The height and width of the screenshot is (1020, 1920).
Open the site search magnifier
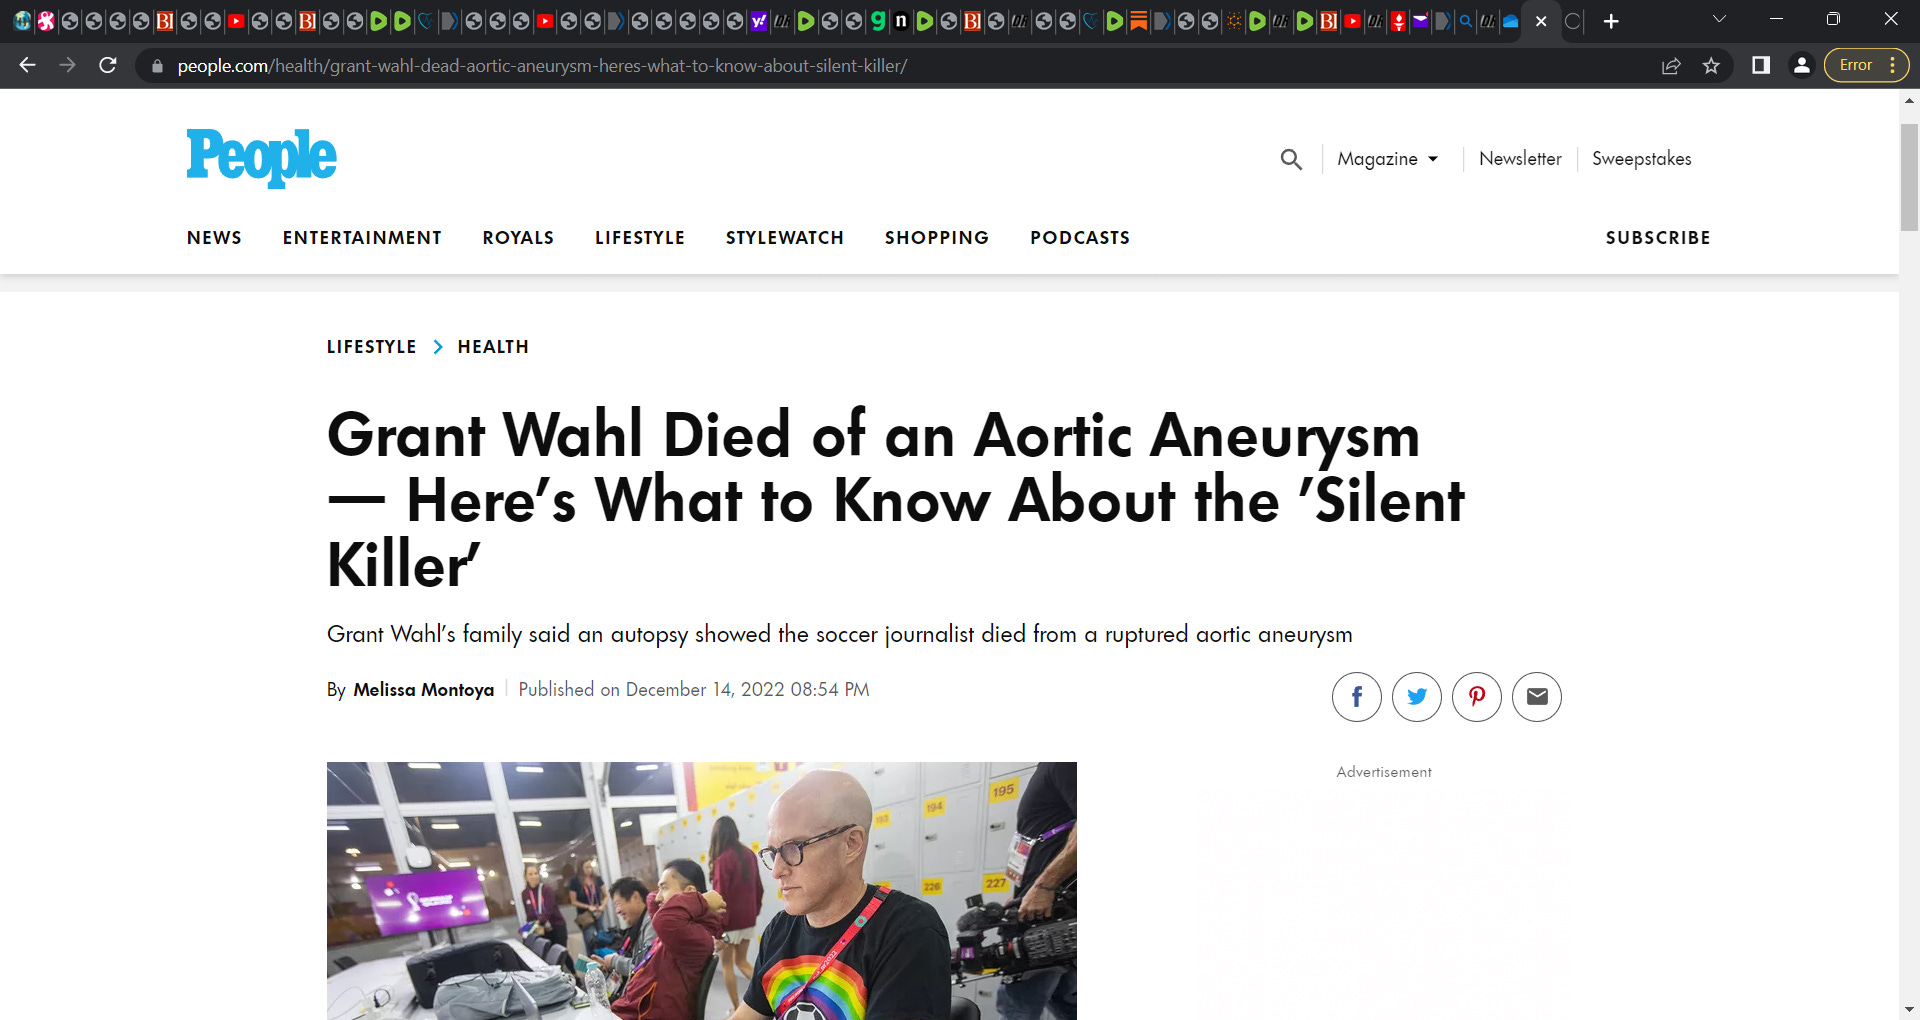(1291, 159)
